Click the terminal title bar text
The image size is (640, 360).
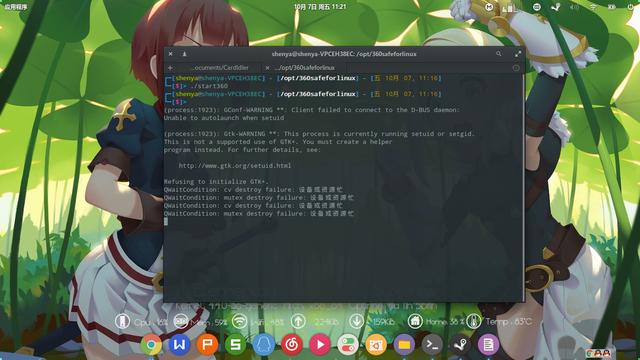344,54
